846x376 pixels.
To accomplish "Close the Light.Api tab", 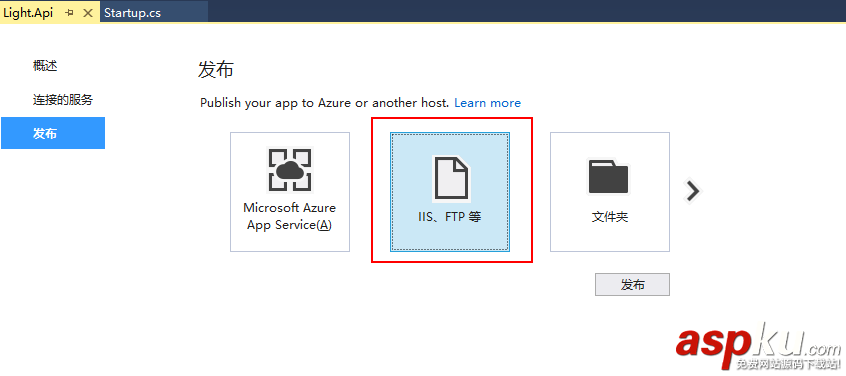I will [88, 12].
